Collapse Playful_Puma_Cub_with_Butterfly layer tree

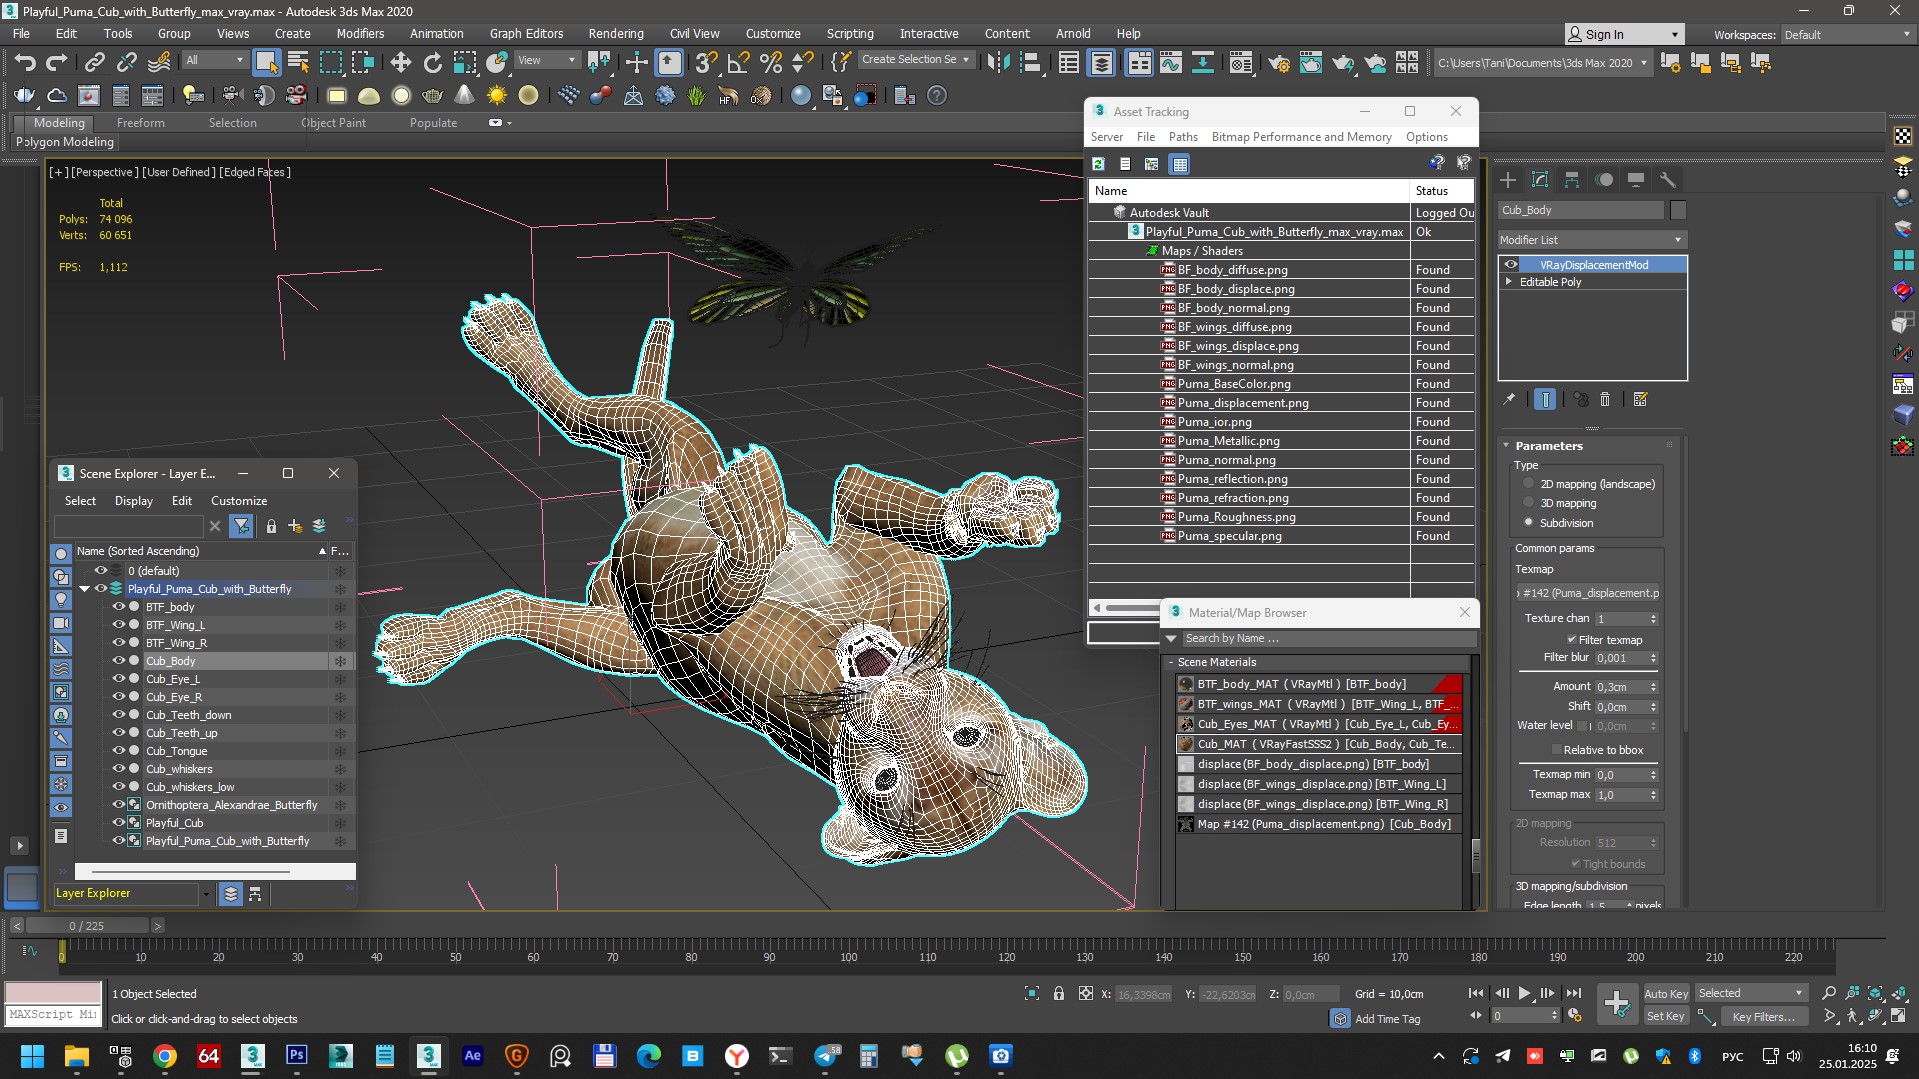[85, 589]
